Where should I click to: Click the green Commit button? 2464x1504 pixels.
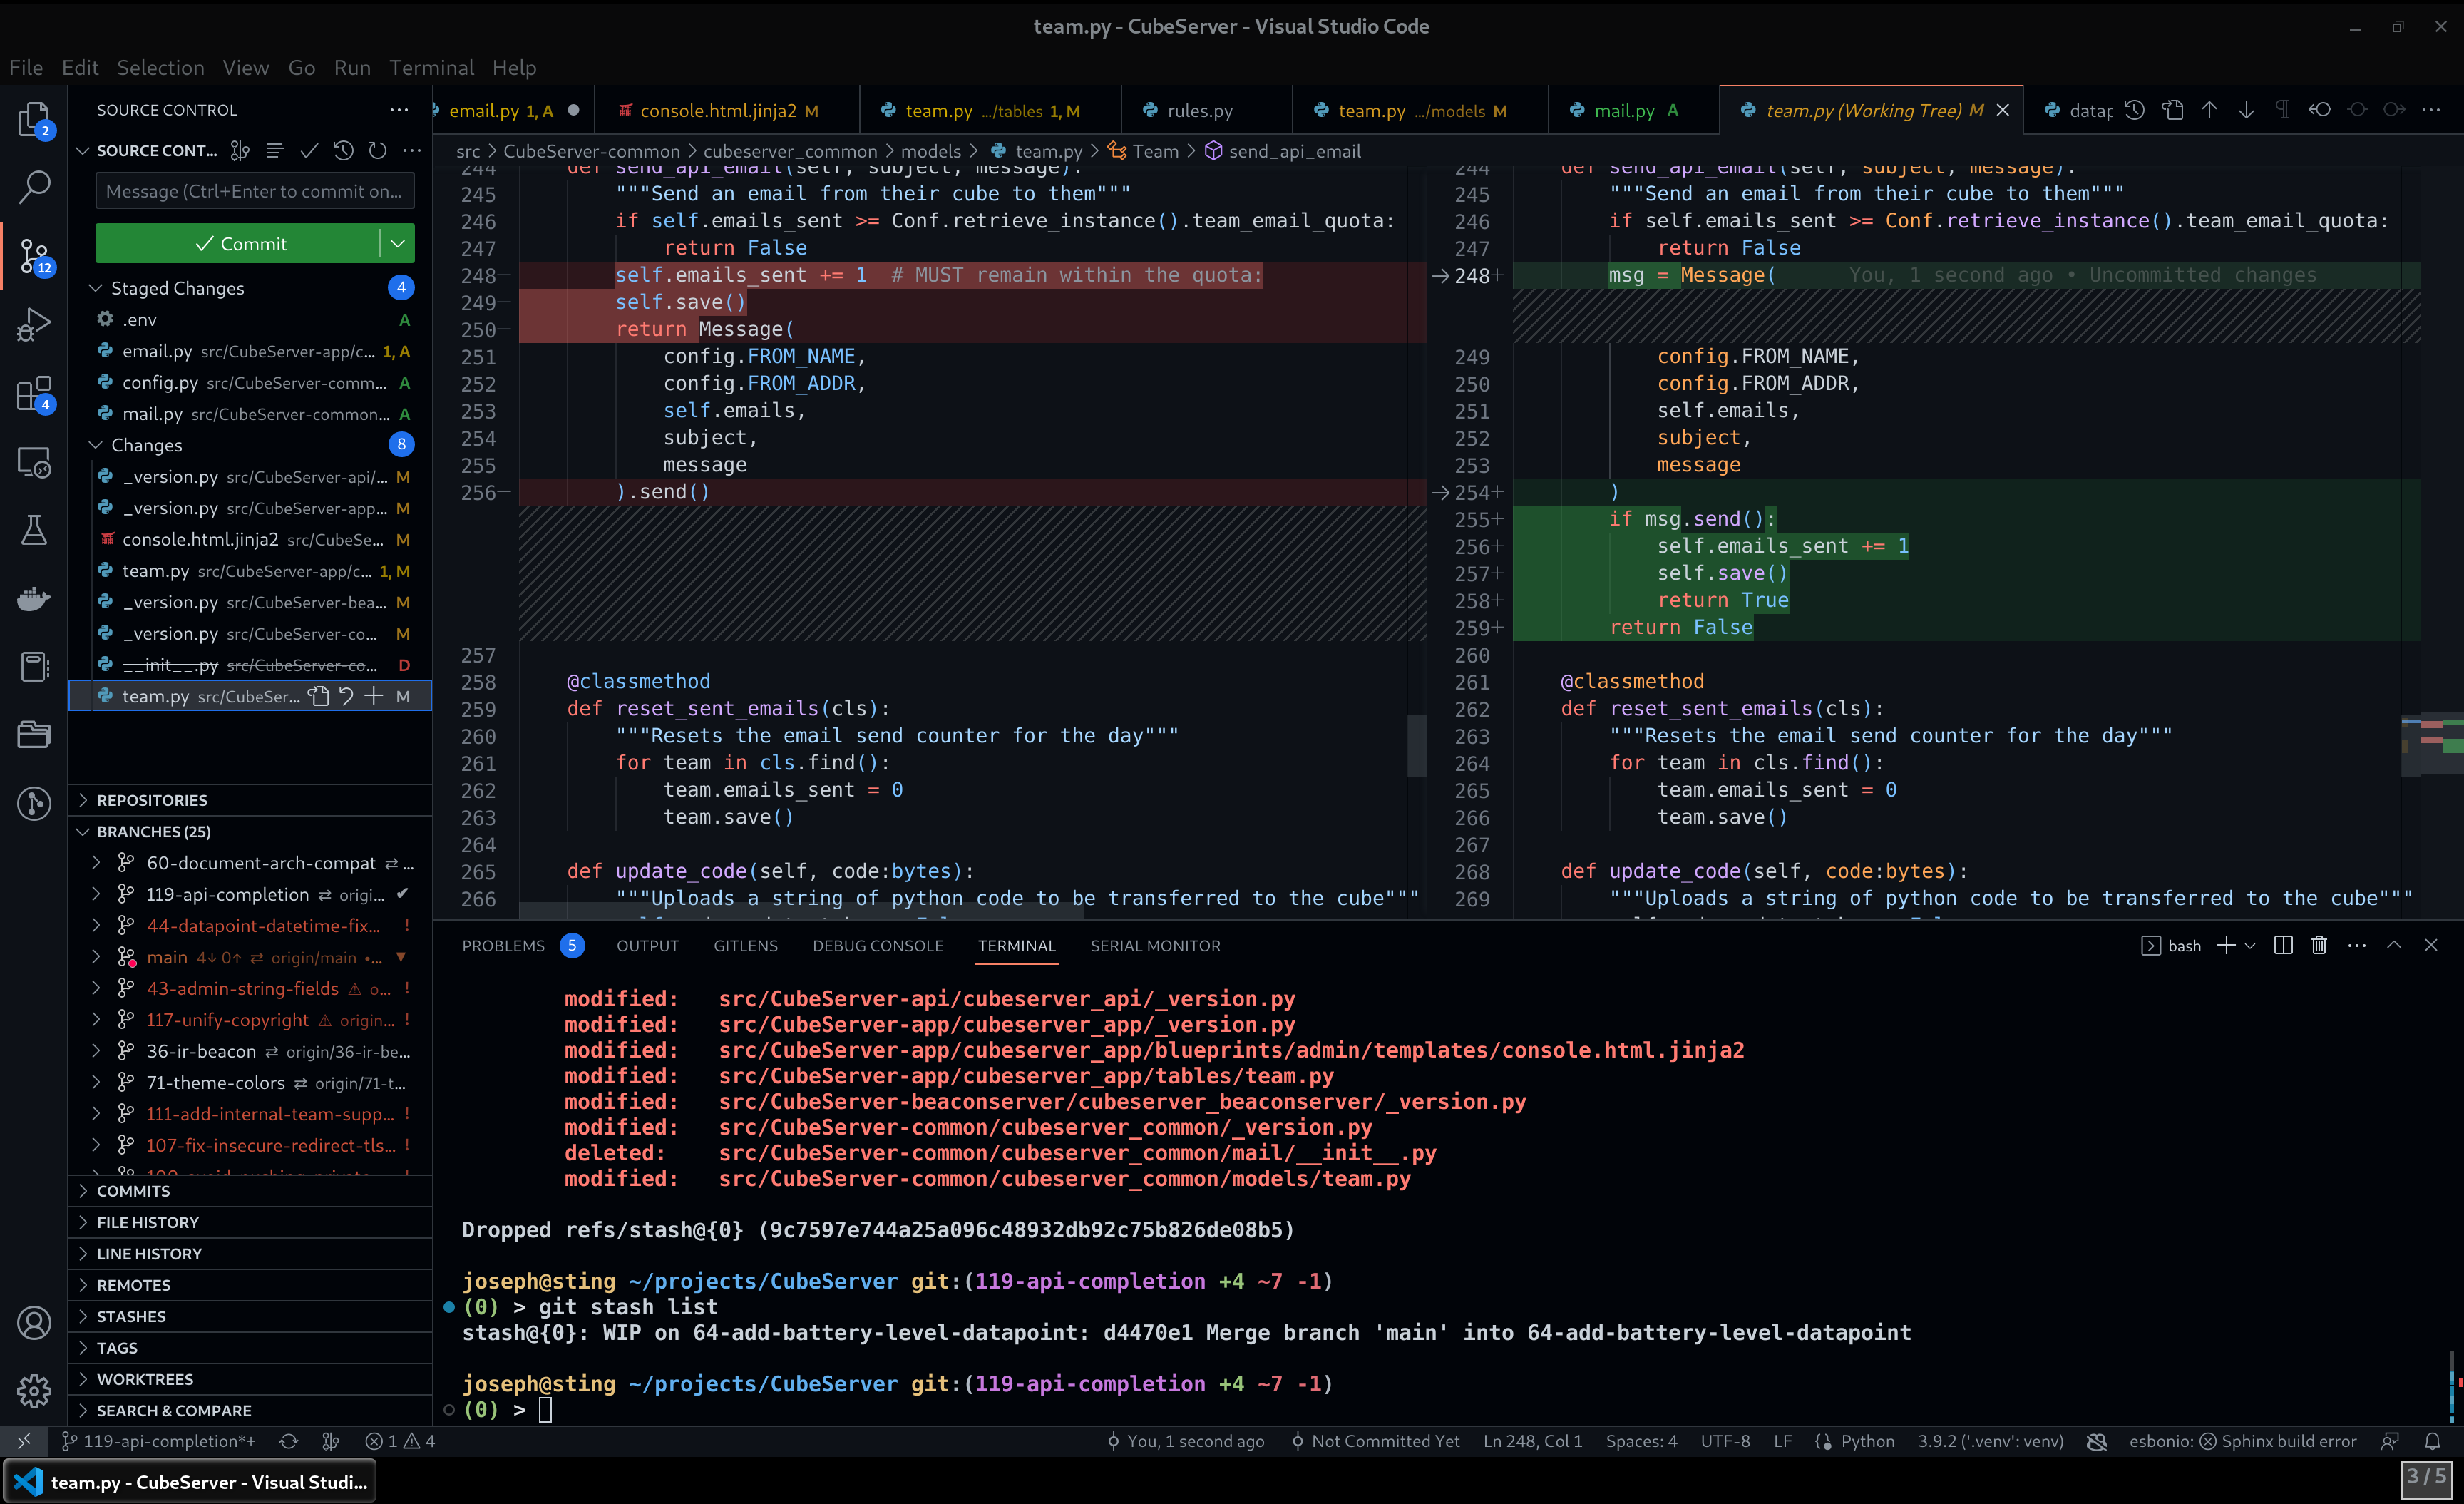[238, 243]
